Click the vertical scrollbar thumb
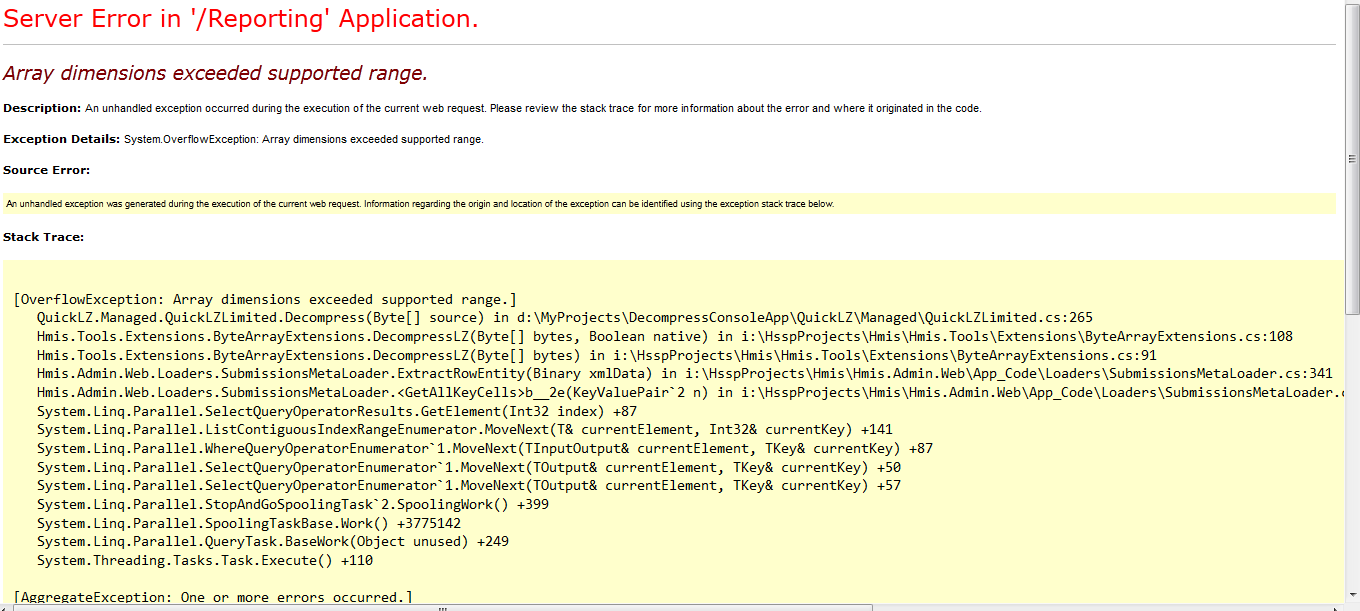Screen dimensions: 1360x611 [x=1351, y=159]
